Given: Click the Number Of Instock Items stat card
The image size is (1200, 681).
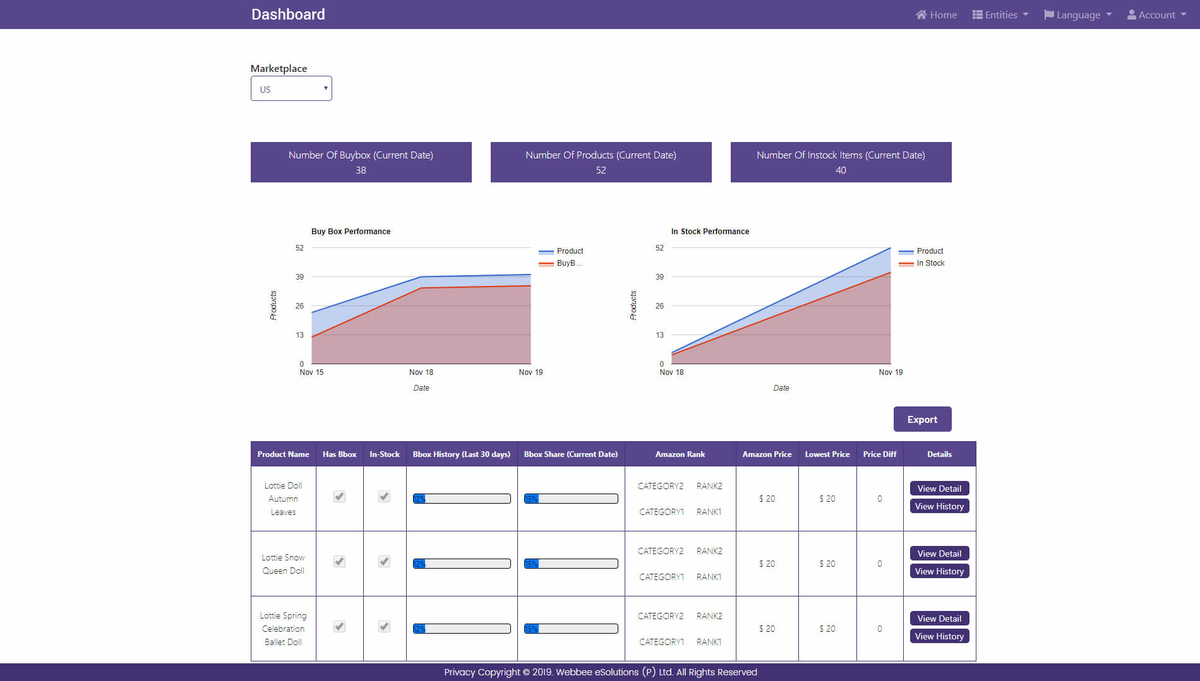Looking at the screenshot, I should click(x=841, y=162).
